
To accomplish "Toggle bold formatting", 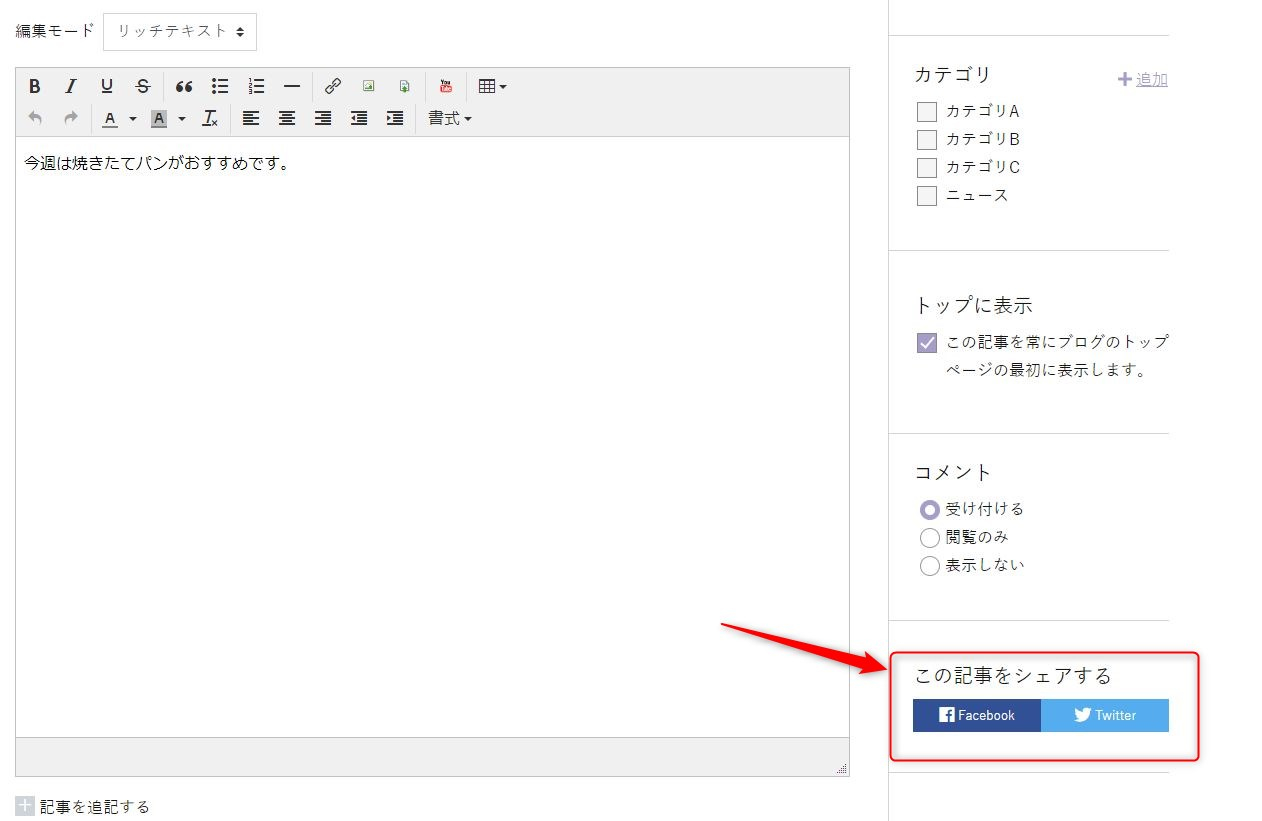I will 35,86.
